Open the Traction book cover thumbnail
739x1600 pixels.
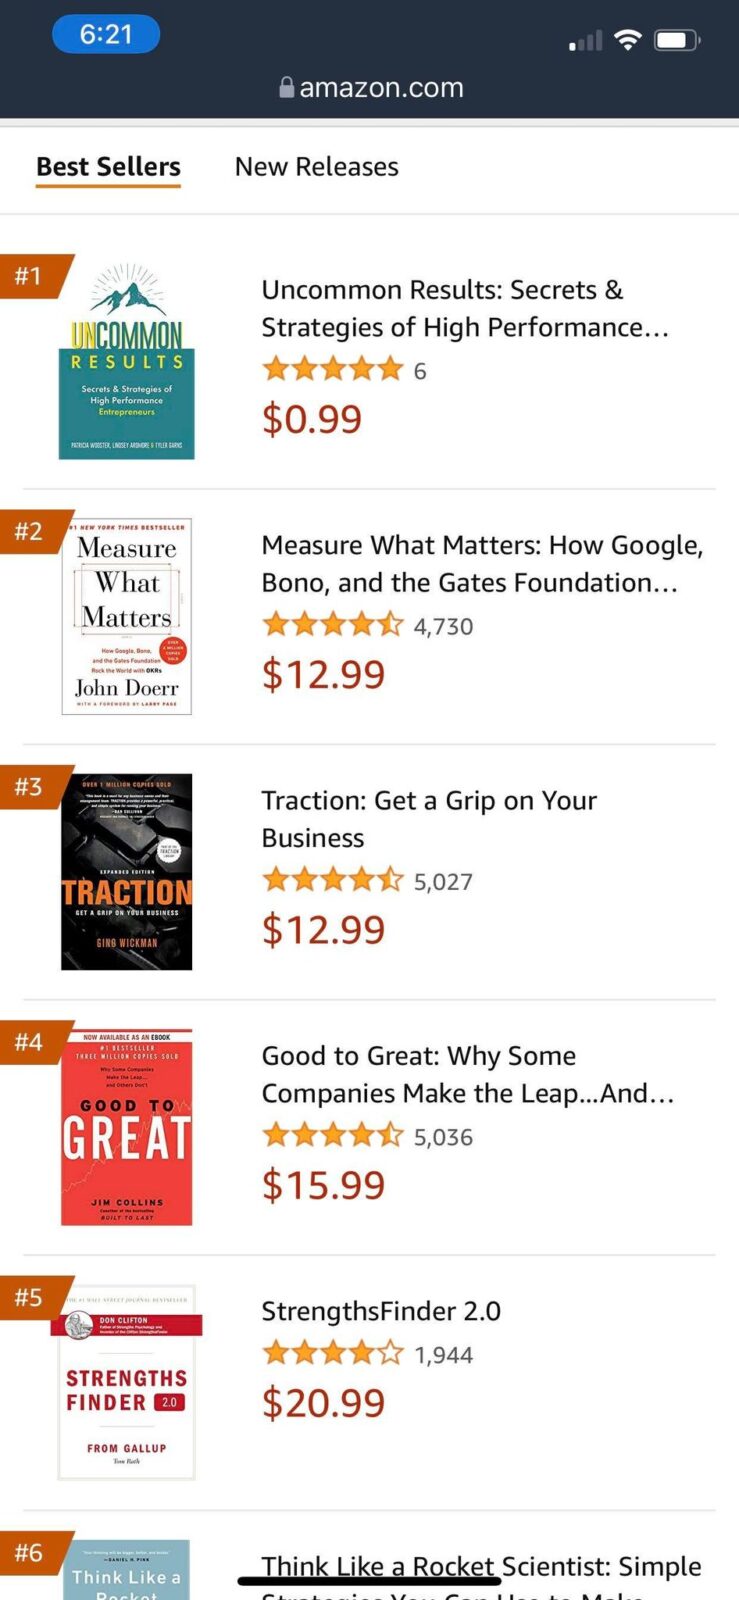click(x=126, y=872)
